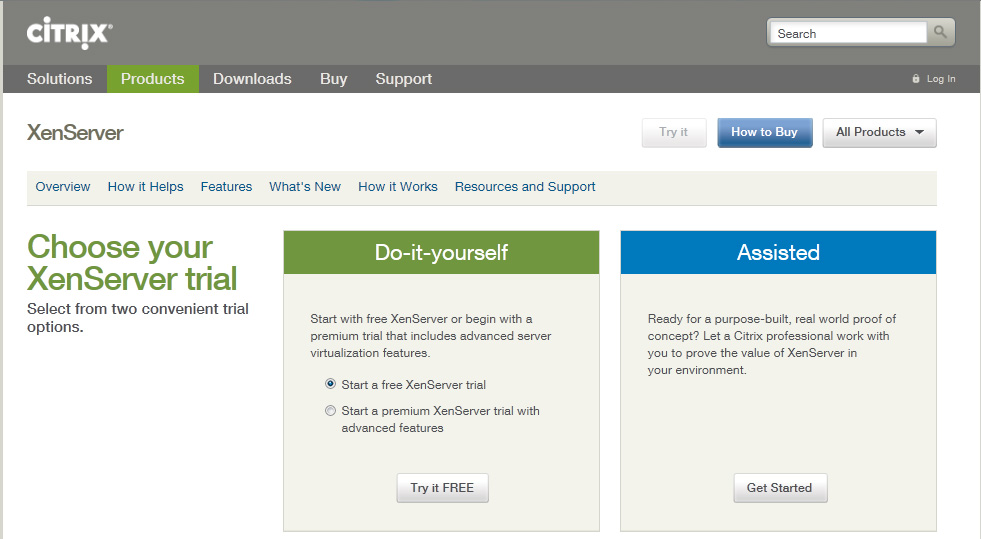Viewport: 981px width, 539px height.
Task: Open the Solutions menu
Action: (x=59, y=79)
